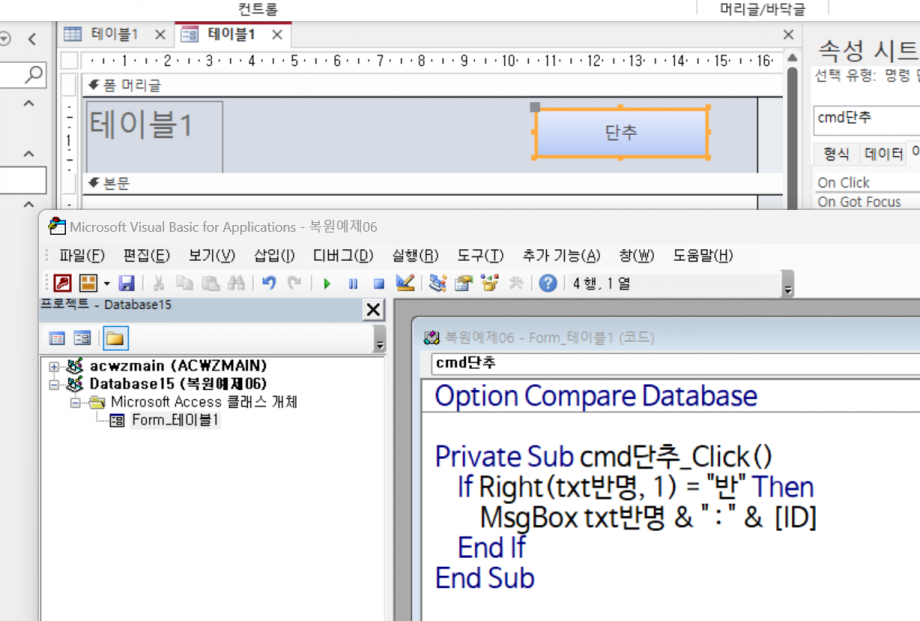The width and height of the screenshot is (920, 621).
Task: Close the project explorer pane
Action: click(x=373, y=309)
